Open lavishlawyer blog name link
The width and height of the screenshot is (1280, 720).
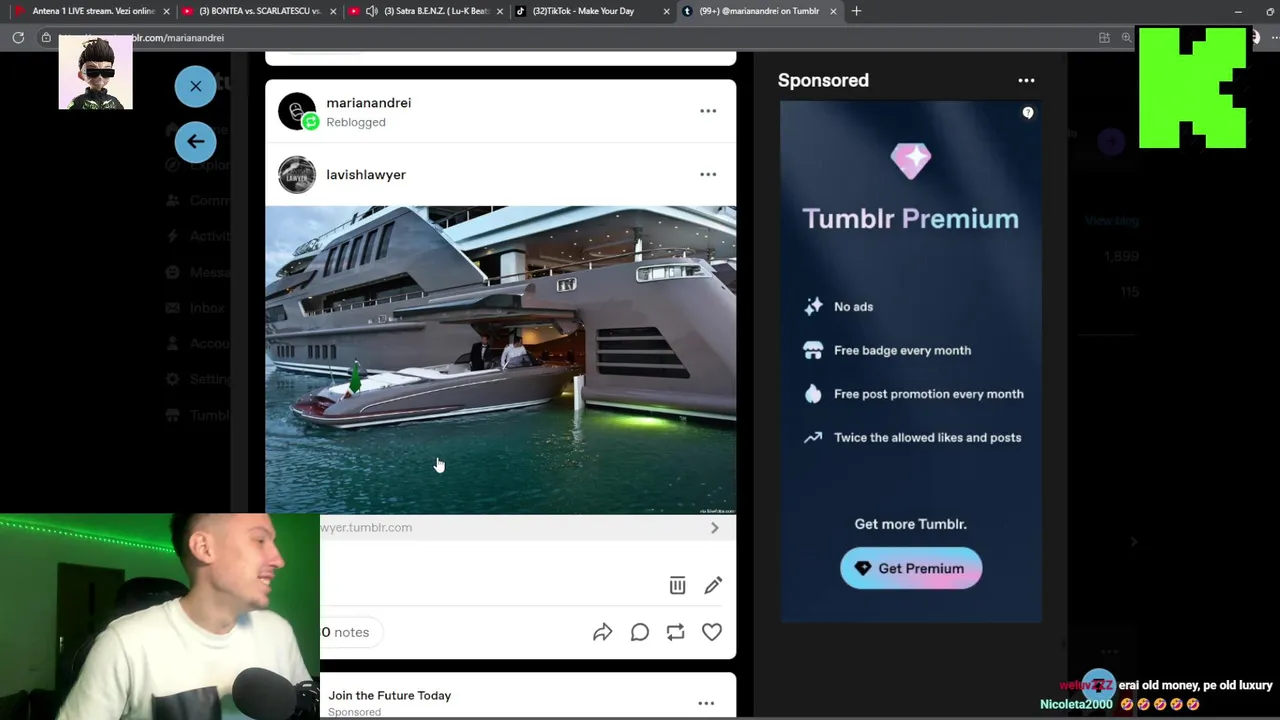click(x=366, y=174)
